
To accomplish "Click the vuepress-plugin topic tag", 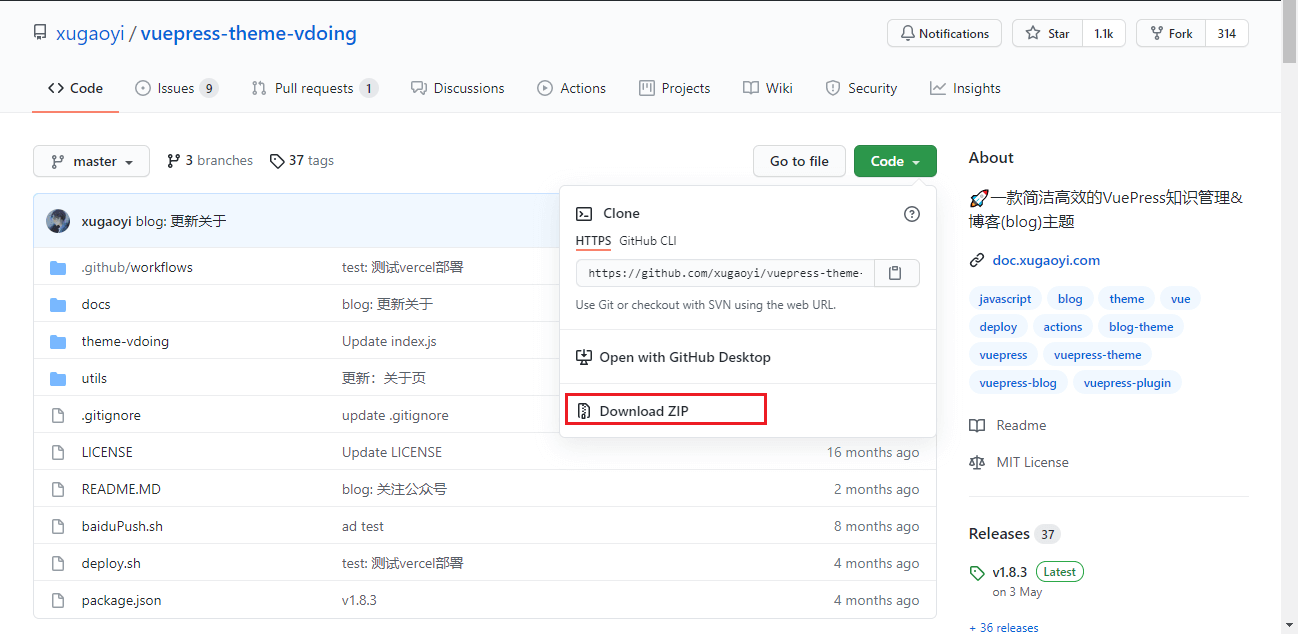I will click(x=1127, y=383).
